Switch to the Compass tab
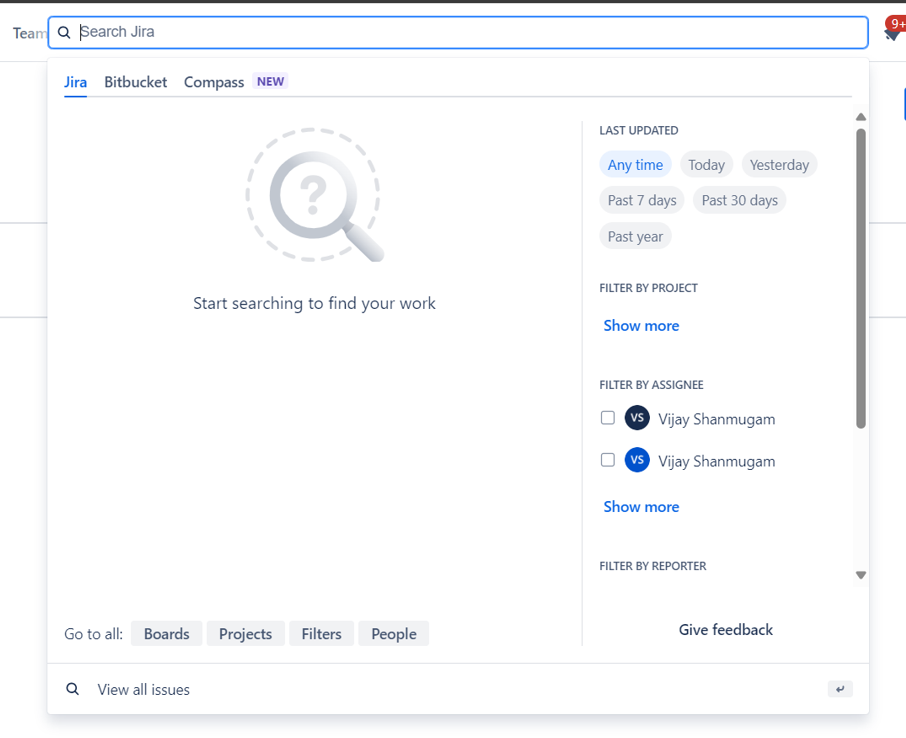This screenshot has height=738, width=906. pos(214,82)
